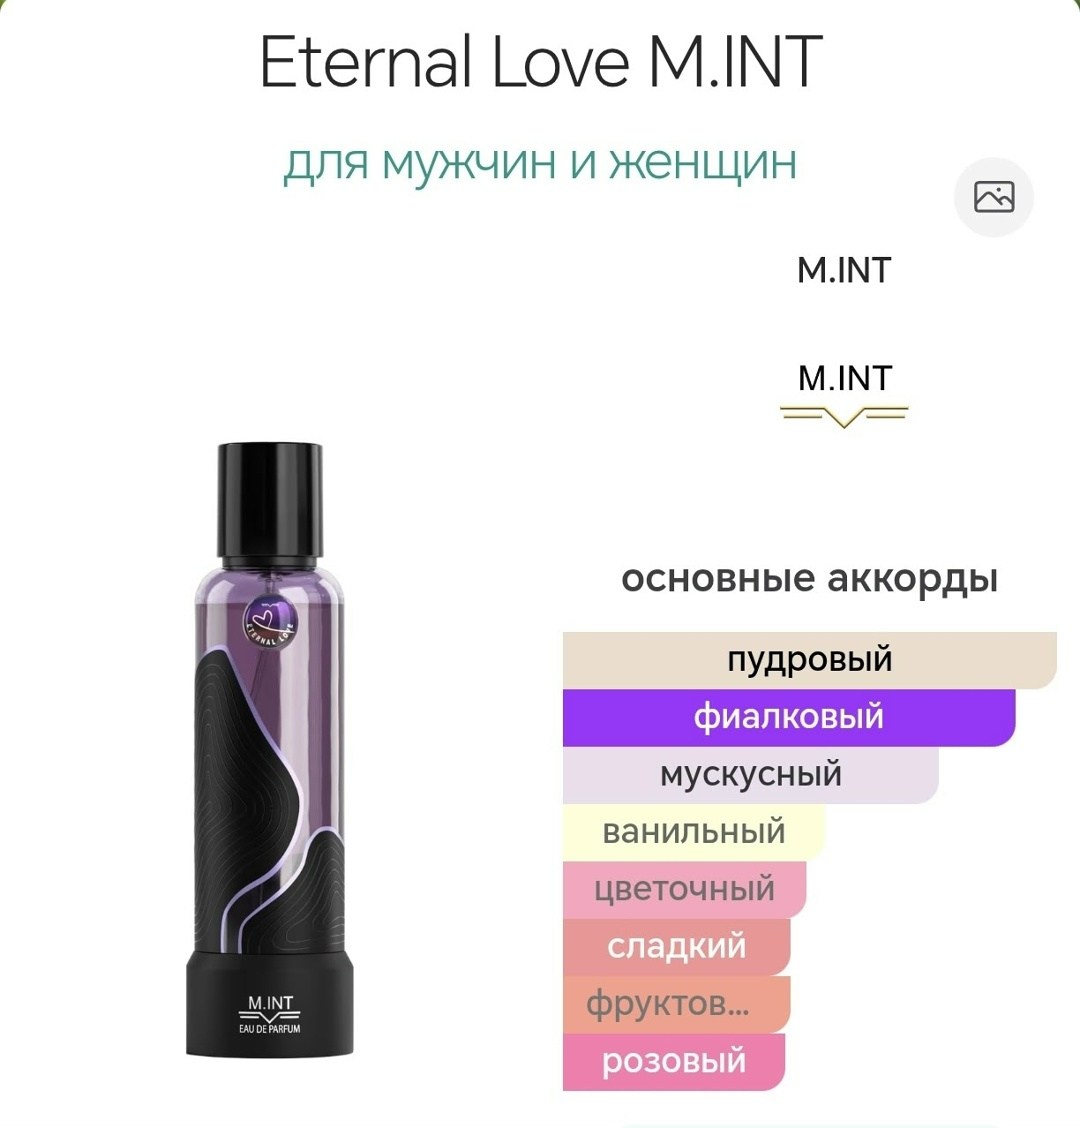Select the truncated фруктов... accord bar
This screenshot has height=1128, width=1080.
click(676, 1004)
